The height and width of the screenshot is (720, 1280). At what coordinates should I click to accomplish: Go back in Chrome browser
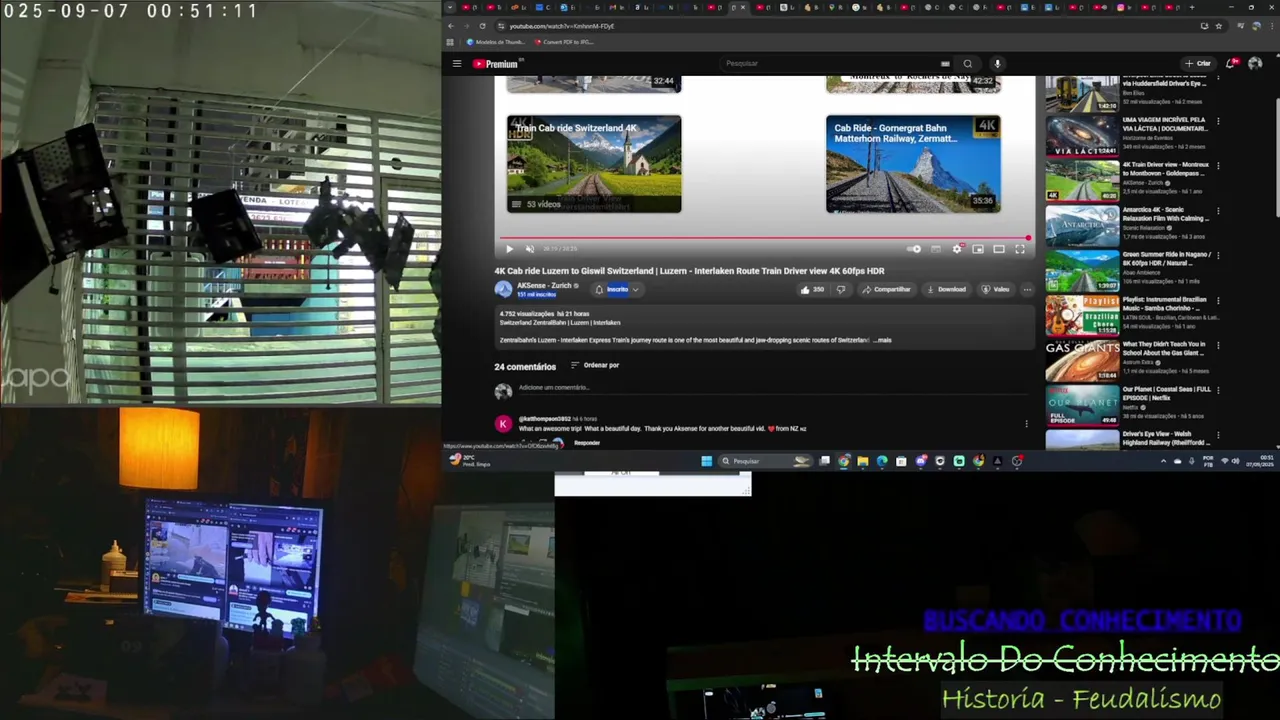tap(450, 26)
